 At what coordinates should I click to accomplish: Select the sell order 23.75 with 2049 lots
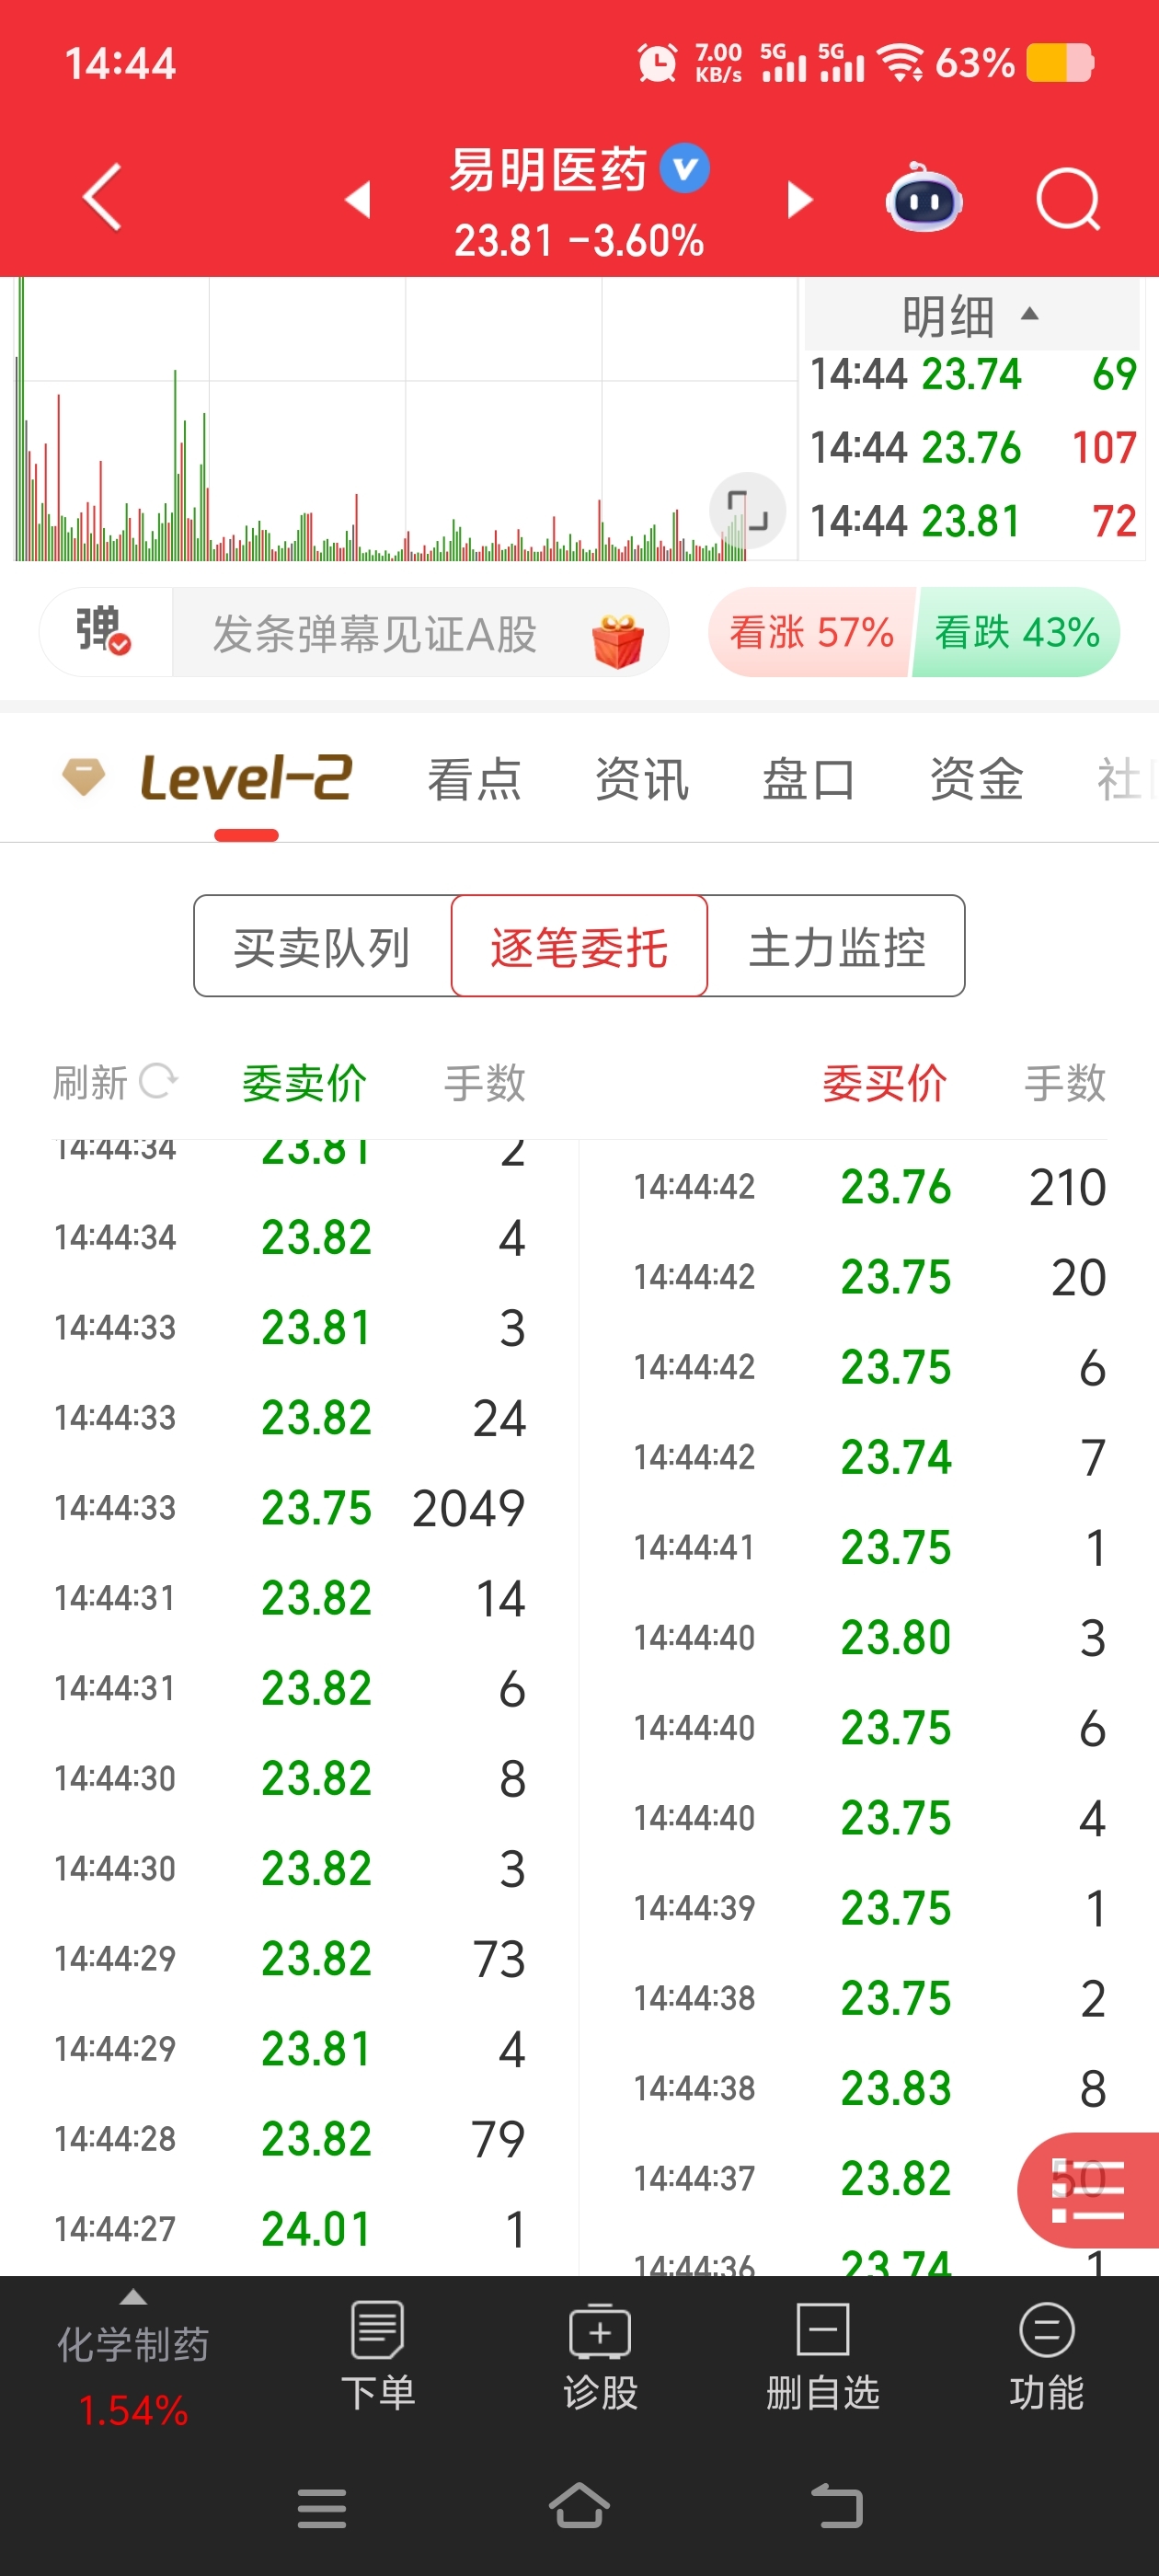(290, 1507)
